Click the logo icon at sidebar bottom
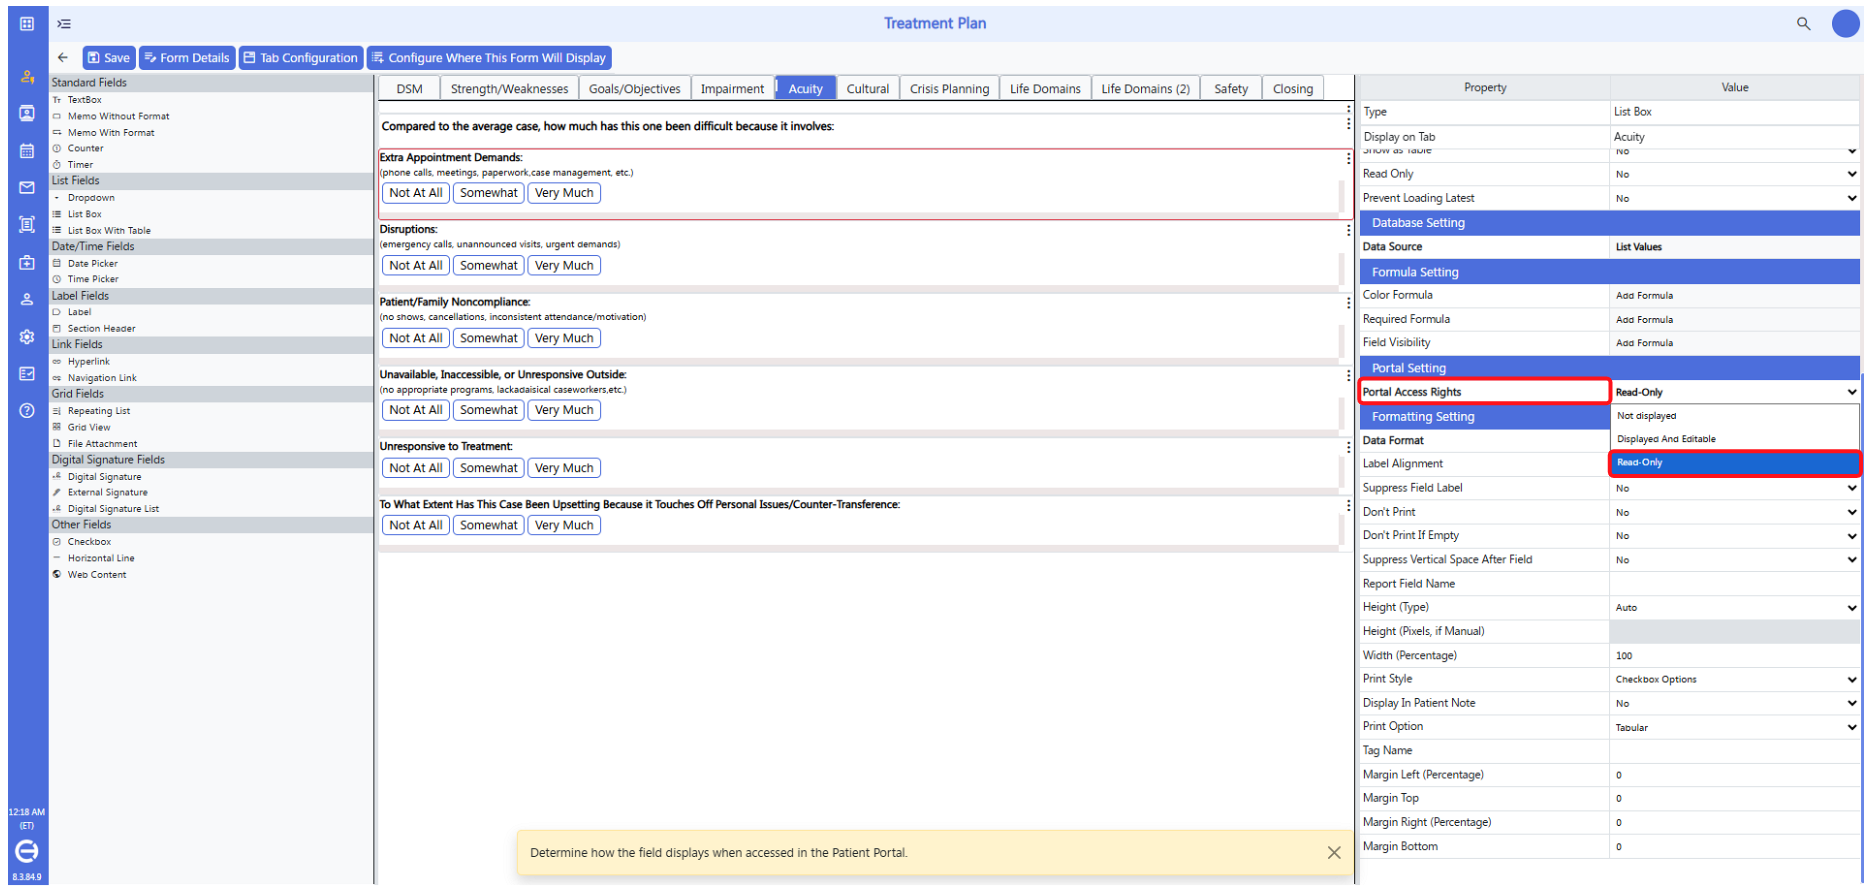Viewport: 1874px width, 895px height. tap(27, 851)
